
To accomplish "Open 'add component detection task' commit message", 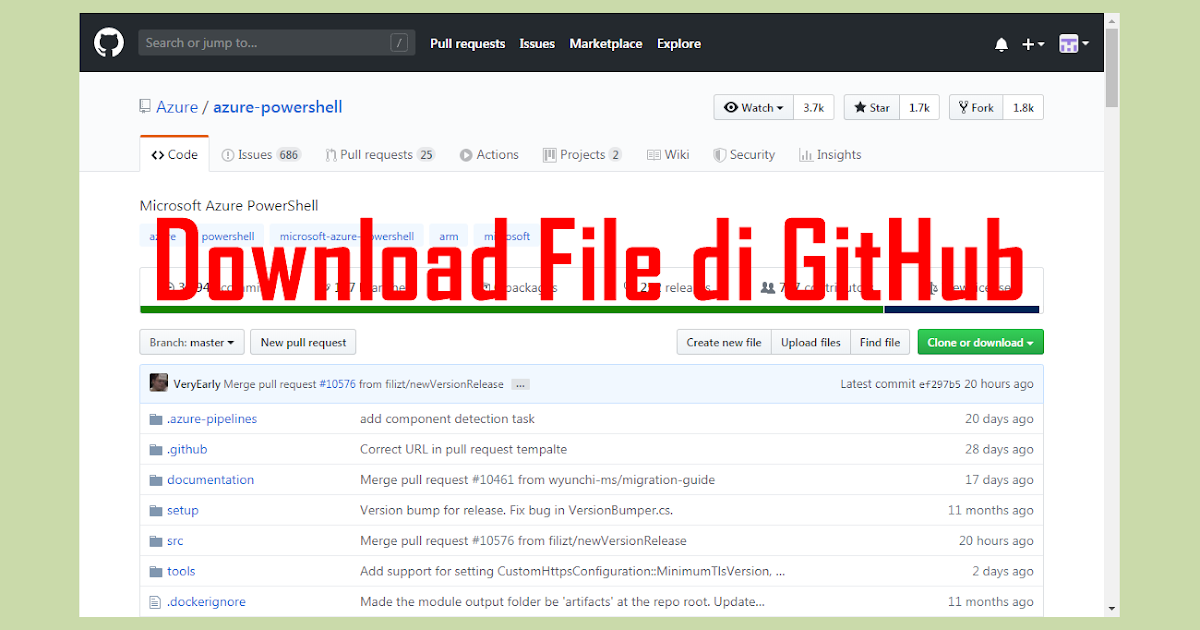I will click(447, 419).
